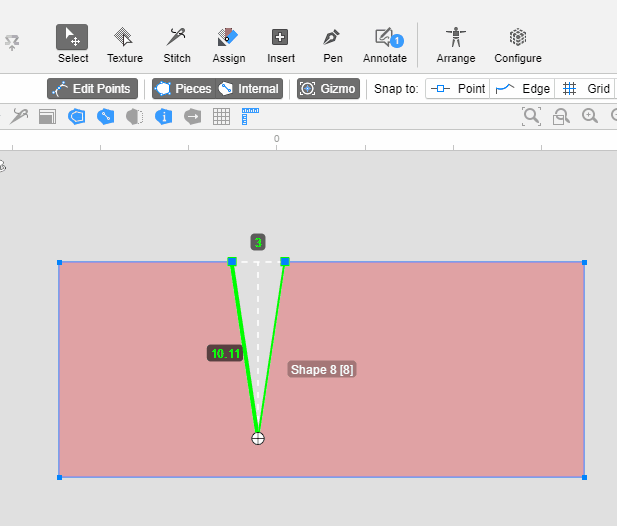
Task: Select the Texture tool
Action: tap(125, 45)
